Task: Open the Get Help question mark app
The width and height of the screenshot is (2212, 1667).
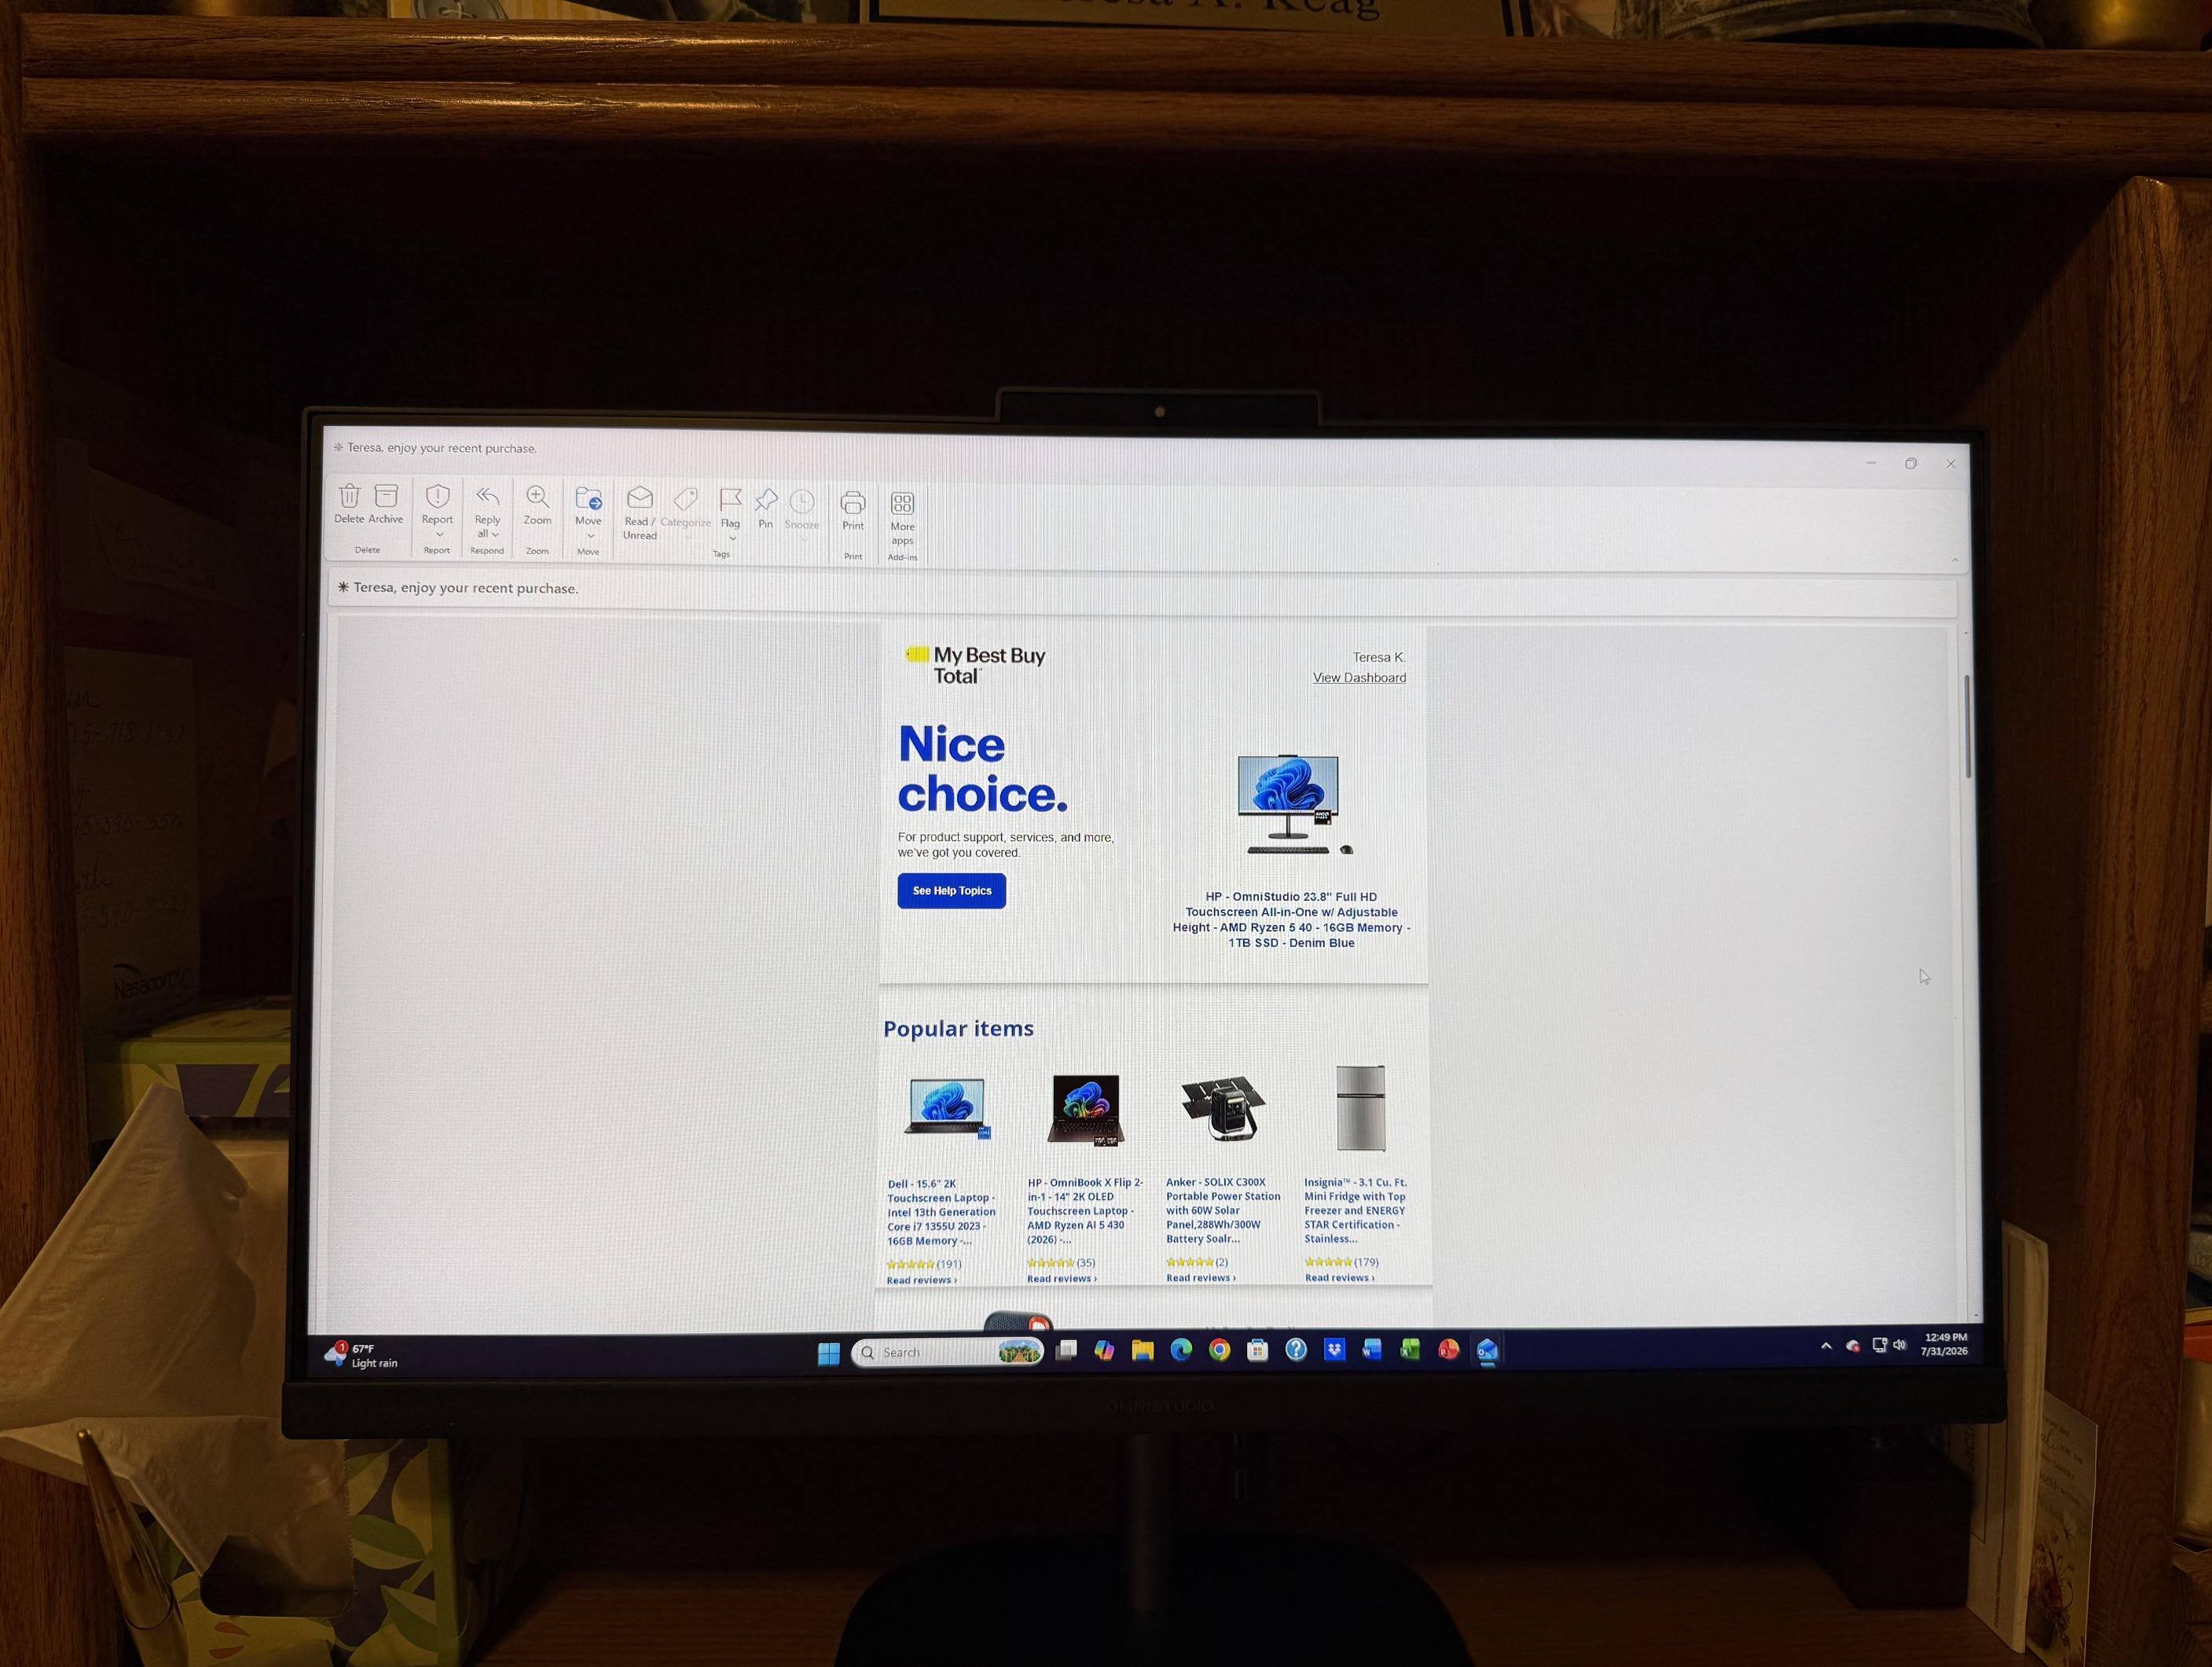Action: (x=1296, y=1350)
